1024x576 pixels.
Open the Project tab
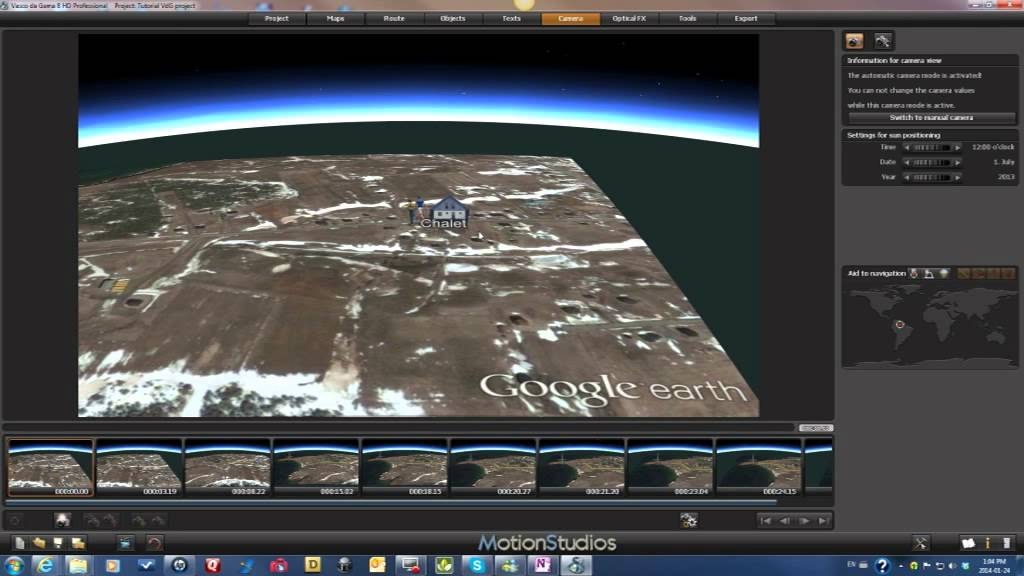tap(277, 19)
